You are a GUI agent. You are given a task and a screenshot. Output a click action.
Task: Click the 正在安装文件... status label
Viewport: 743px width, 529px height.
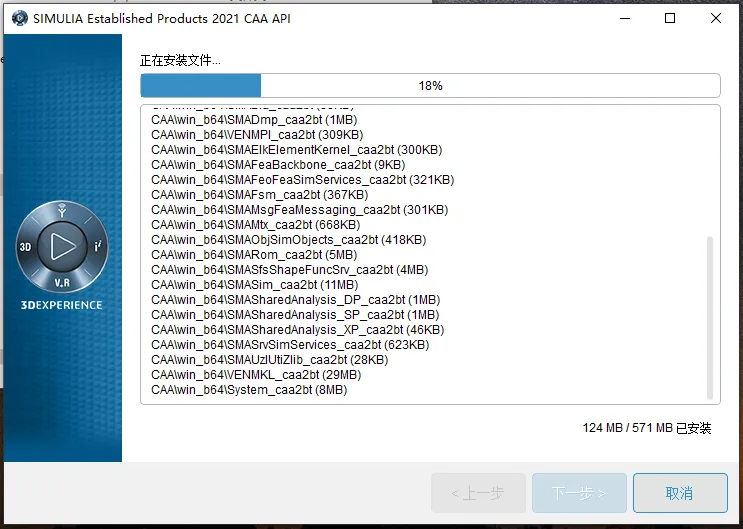180,61
